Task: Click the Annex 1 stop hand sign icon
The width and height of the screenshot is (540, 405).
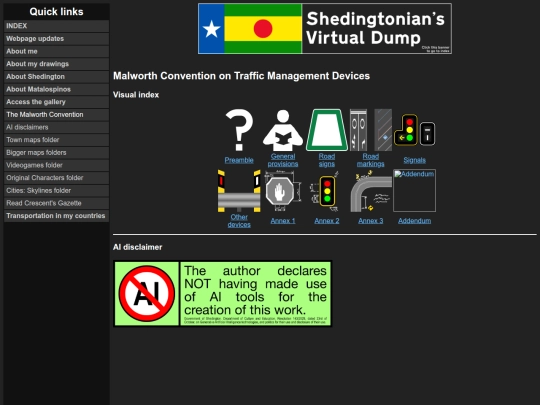Action: pyautogui.click(x=283, y=191)
